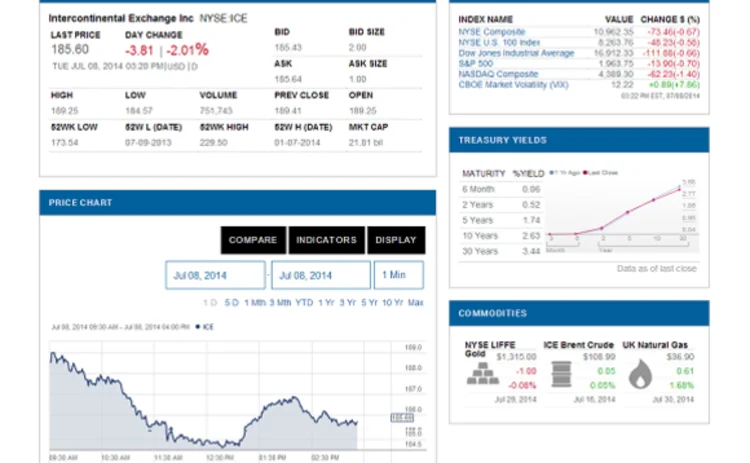
Task: Open the S&P 500 index link
Action: [475, 64]
